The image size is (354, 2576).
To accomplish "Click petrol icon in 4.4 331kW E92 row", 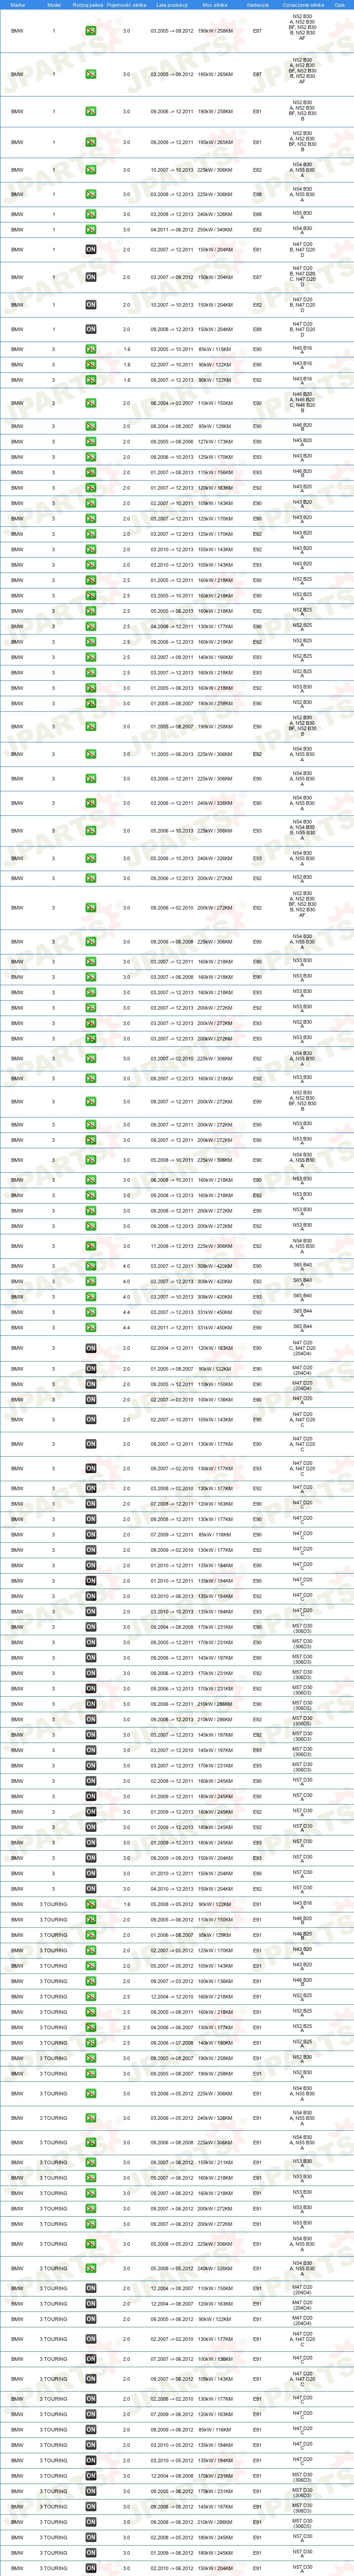I will [91, 1312].
